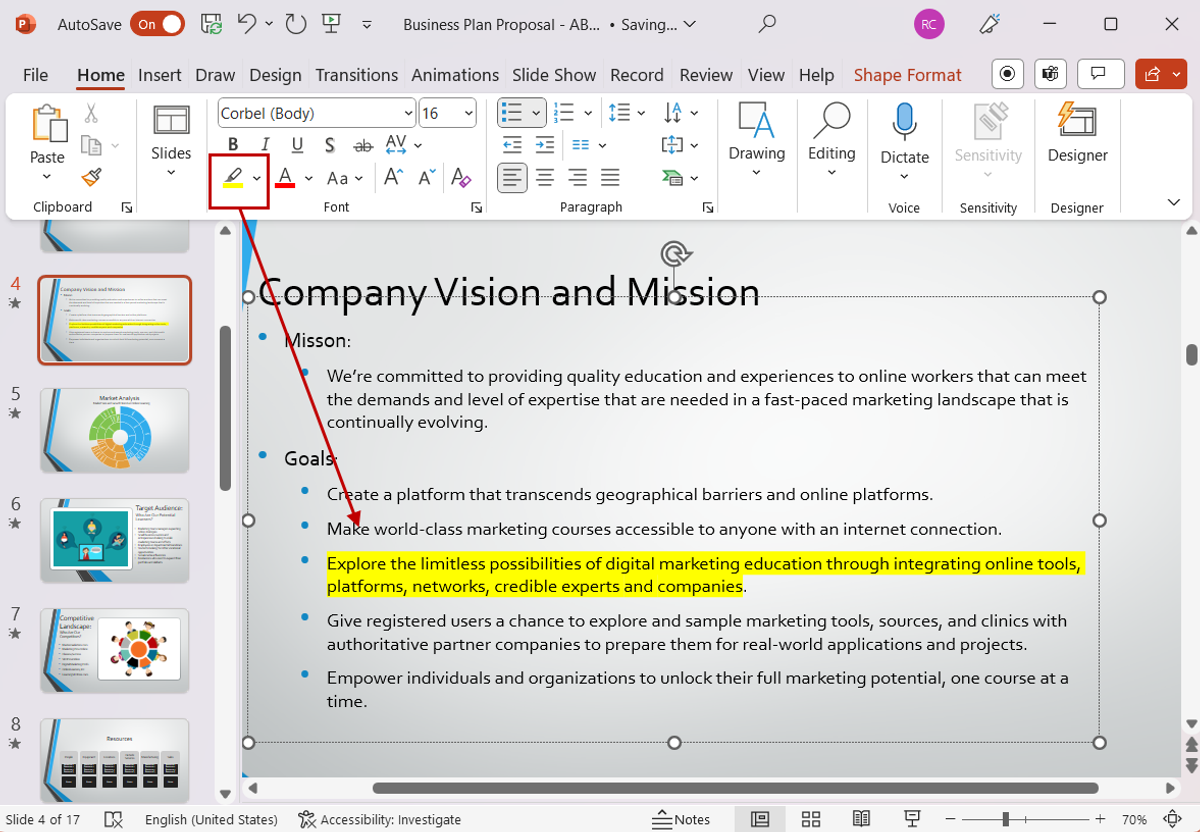Apply text highlight color

click(x=231, y=177)
